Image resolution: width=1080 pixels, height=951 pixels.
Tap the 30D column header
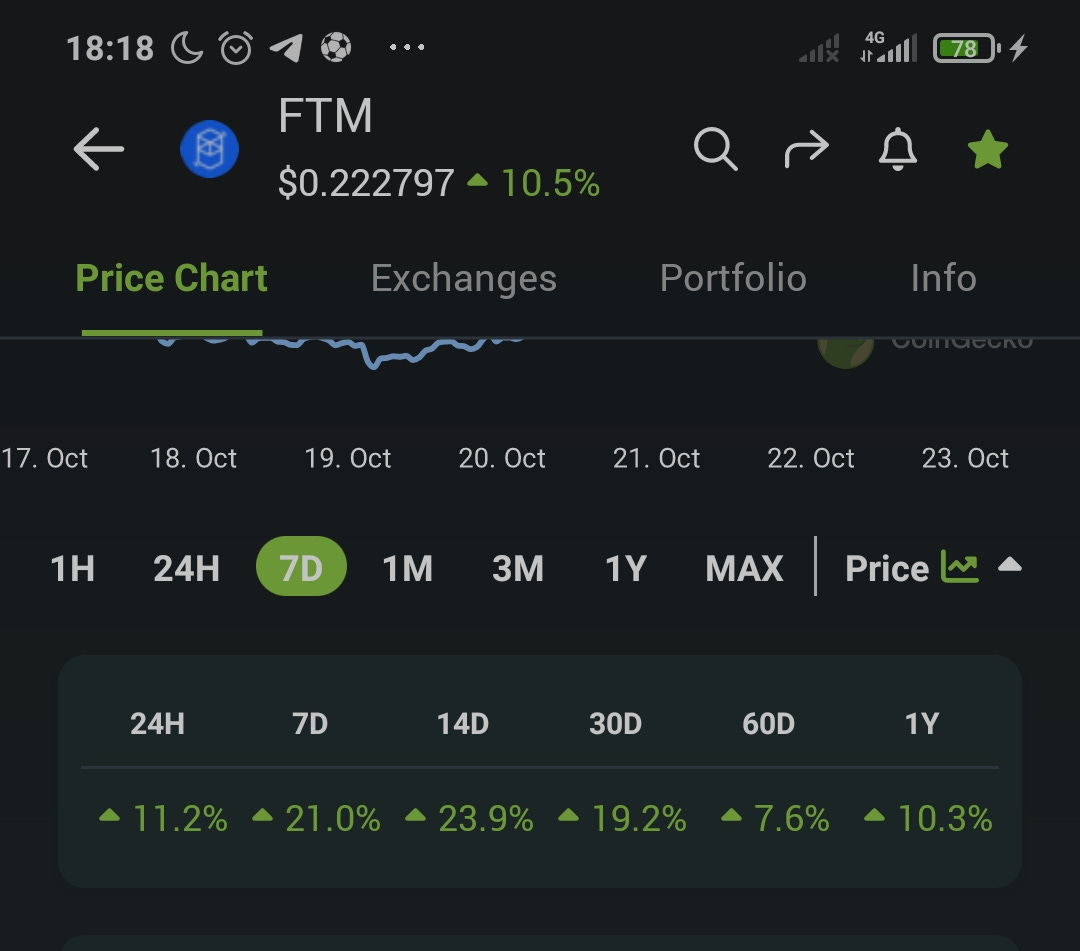[616, 724]
